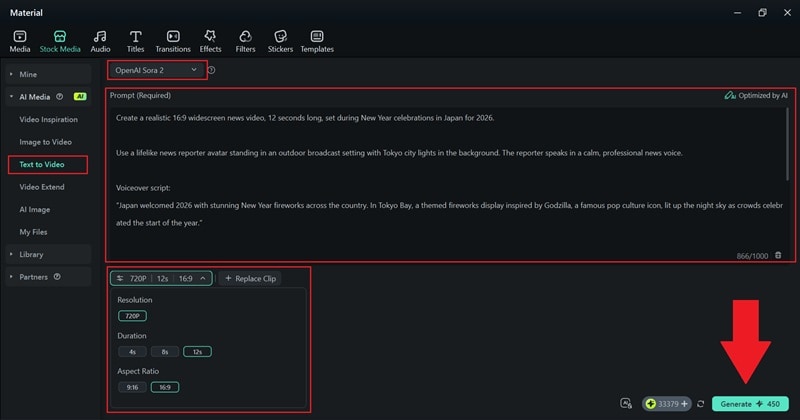
Task: Set duration to 4s
Action: [132, 352]
